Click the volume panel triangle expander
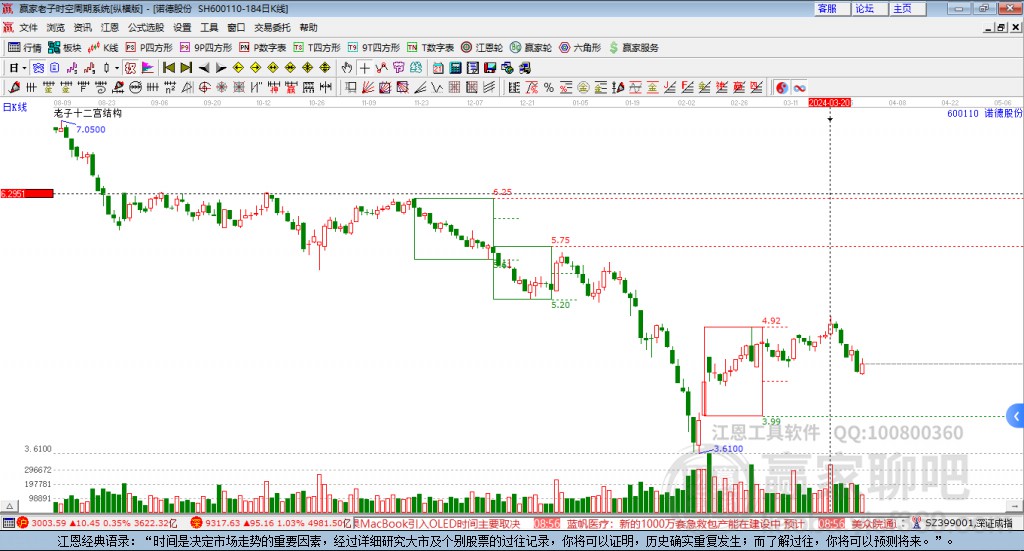The height and width of the screenshot is (551, 1024). 10,506
